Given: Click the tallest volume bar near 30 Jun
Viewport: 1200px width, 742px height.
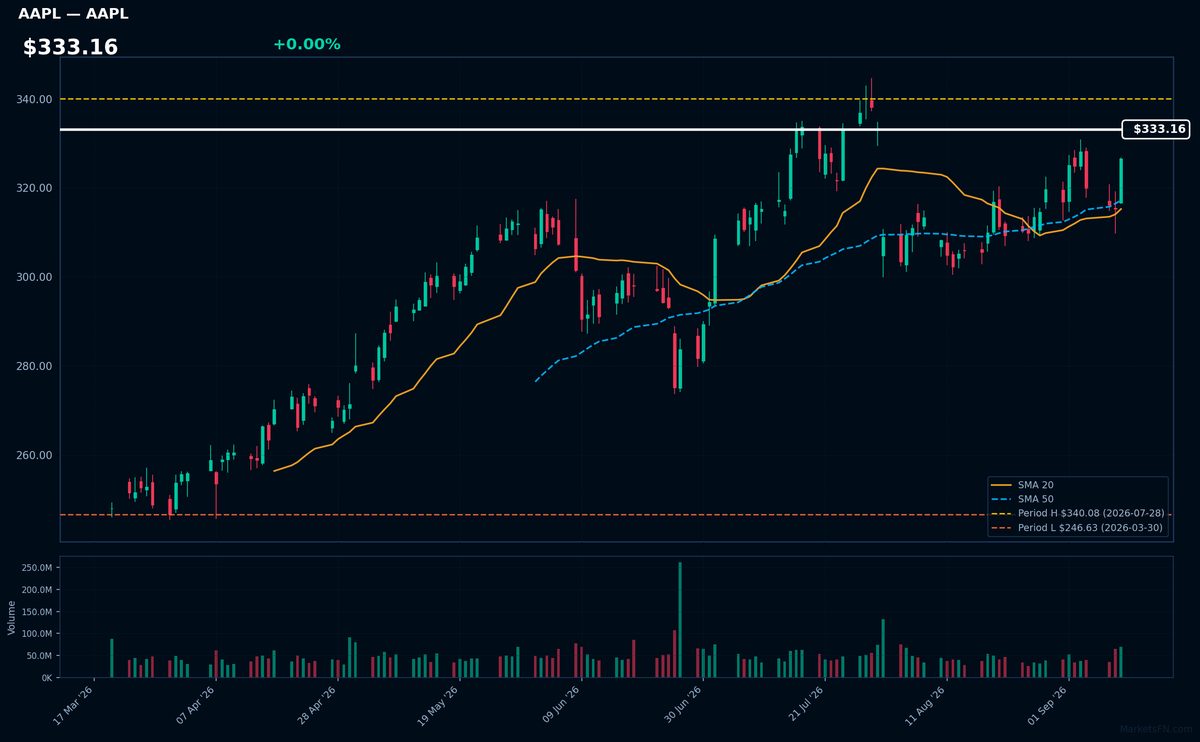Looking at the screenshot, I should pos(680,619).
